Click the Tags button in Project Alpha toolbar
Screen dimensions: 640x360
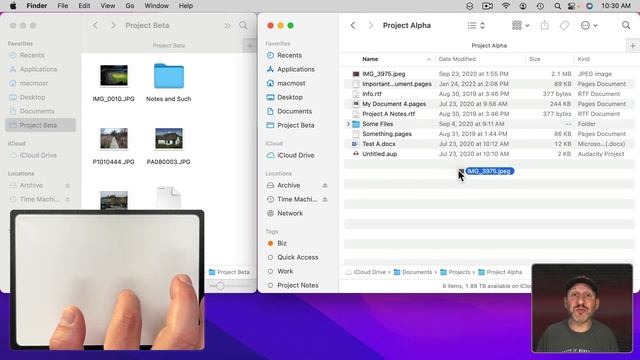[564, 25]
